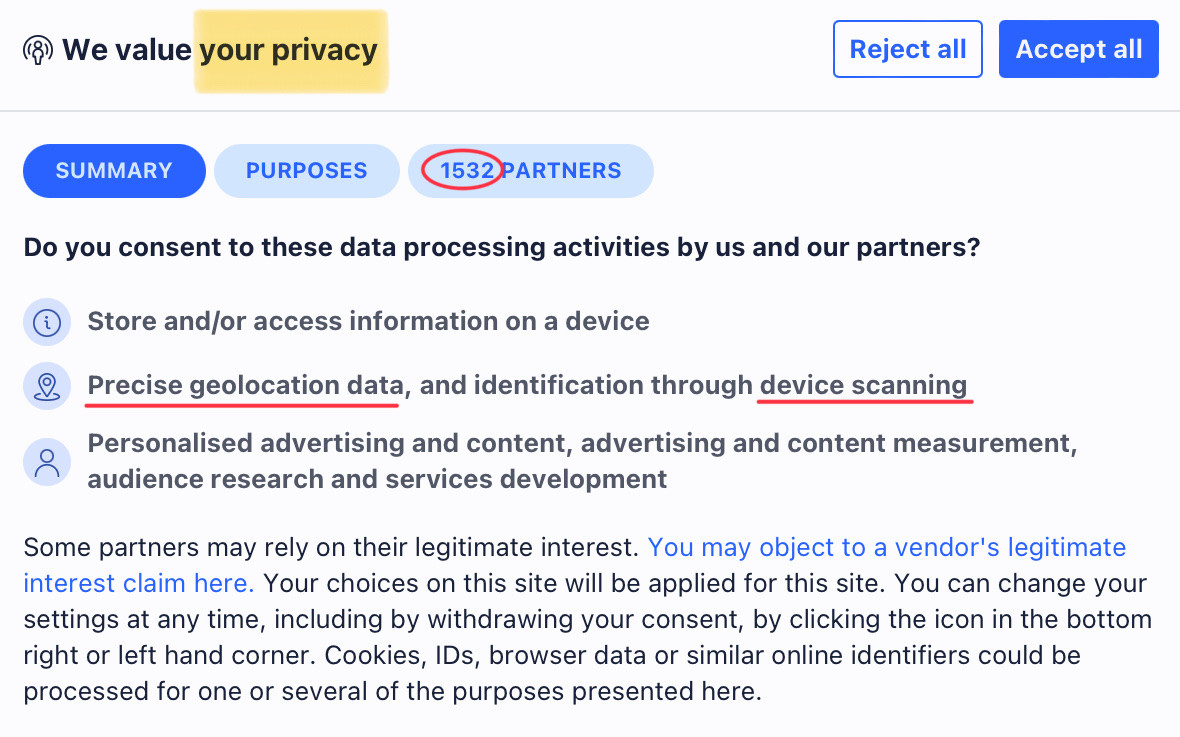The width and height of the screenshot is (1180, 737).
Task: Click the highlighted "your privacy" words
Action: point(288,50)
